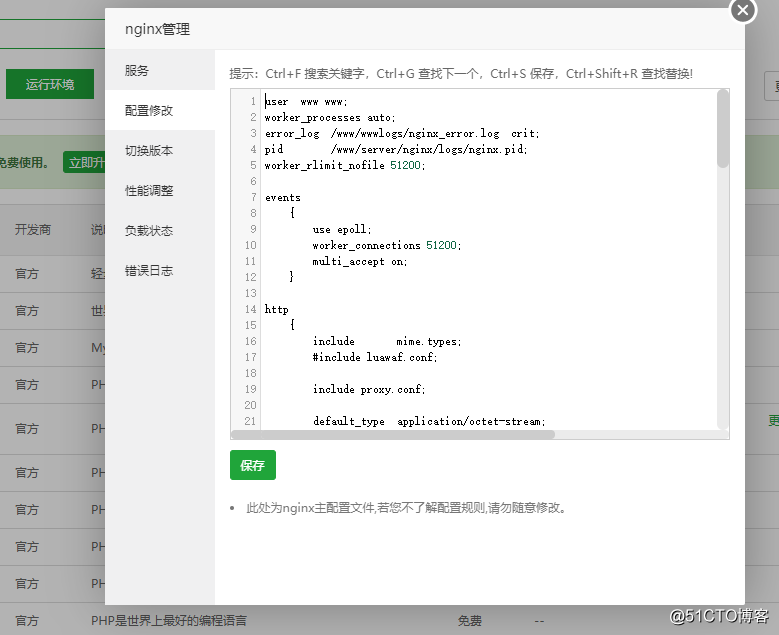
Task: Click line 1 'user www www;'
Action: (306, 102)
